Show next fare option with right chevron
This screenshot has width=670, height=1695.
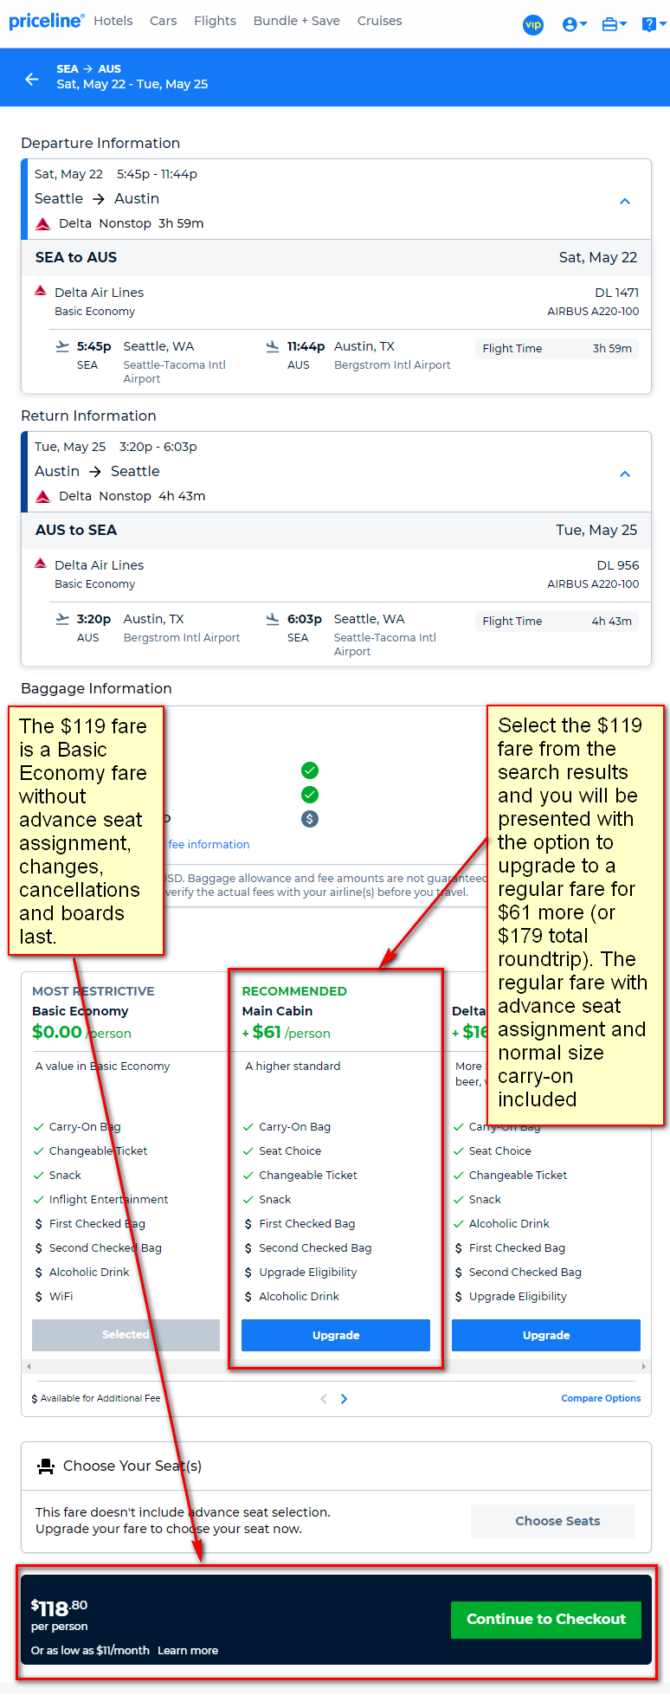click(x=344, y=1399)
